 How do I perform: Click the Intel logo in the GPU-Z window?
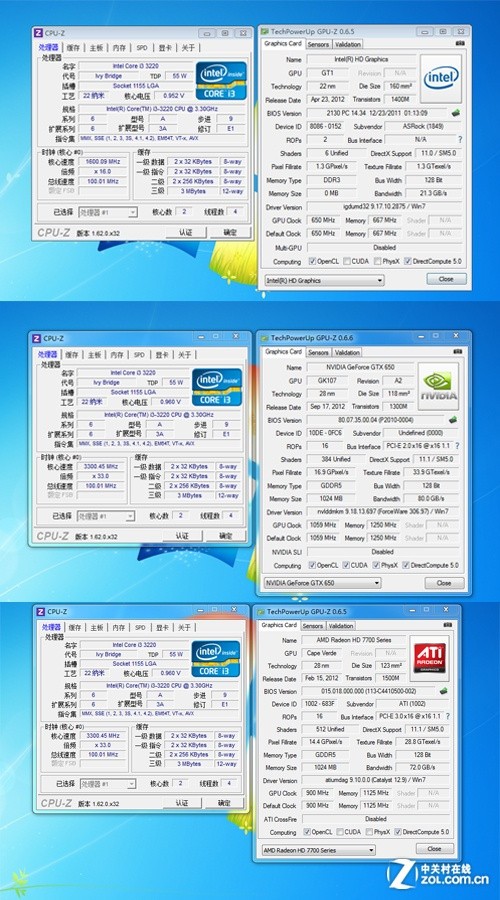(441, 79)
